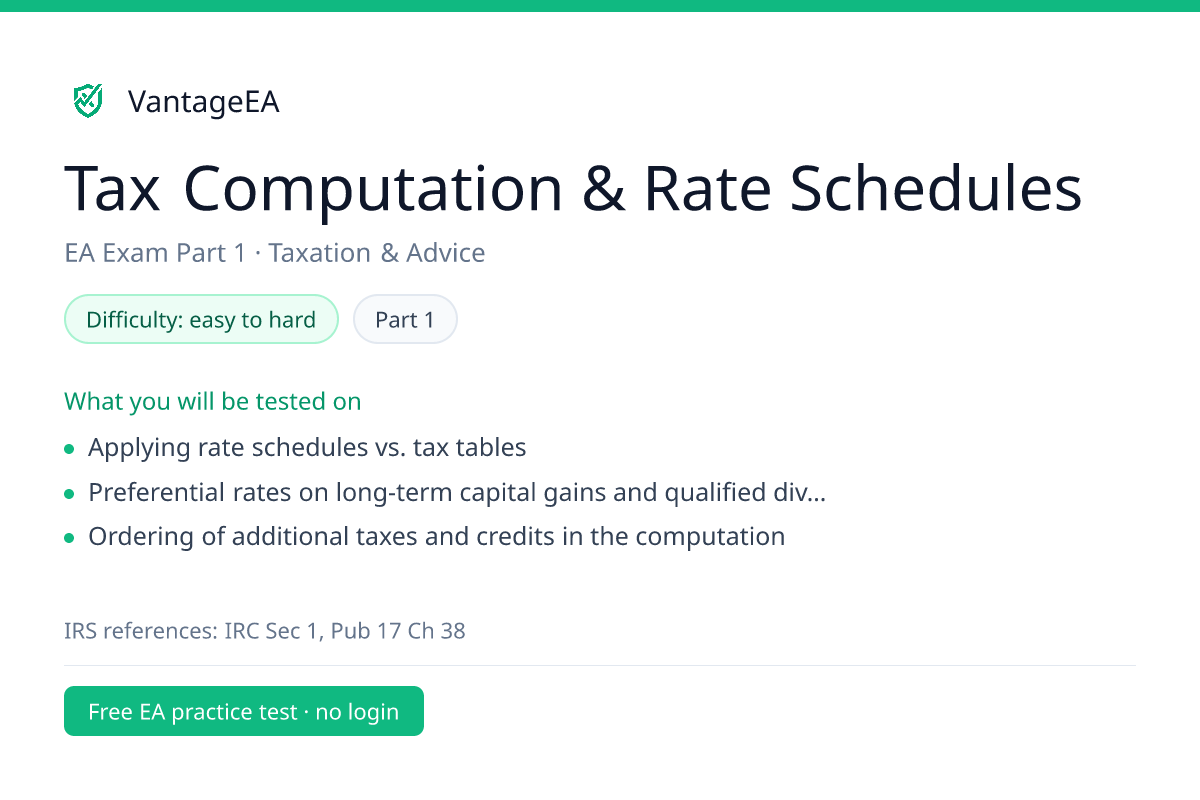Click the IRC Sec 1 reference

[273, 631]
